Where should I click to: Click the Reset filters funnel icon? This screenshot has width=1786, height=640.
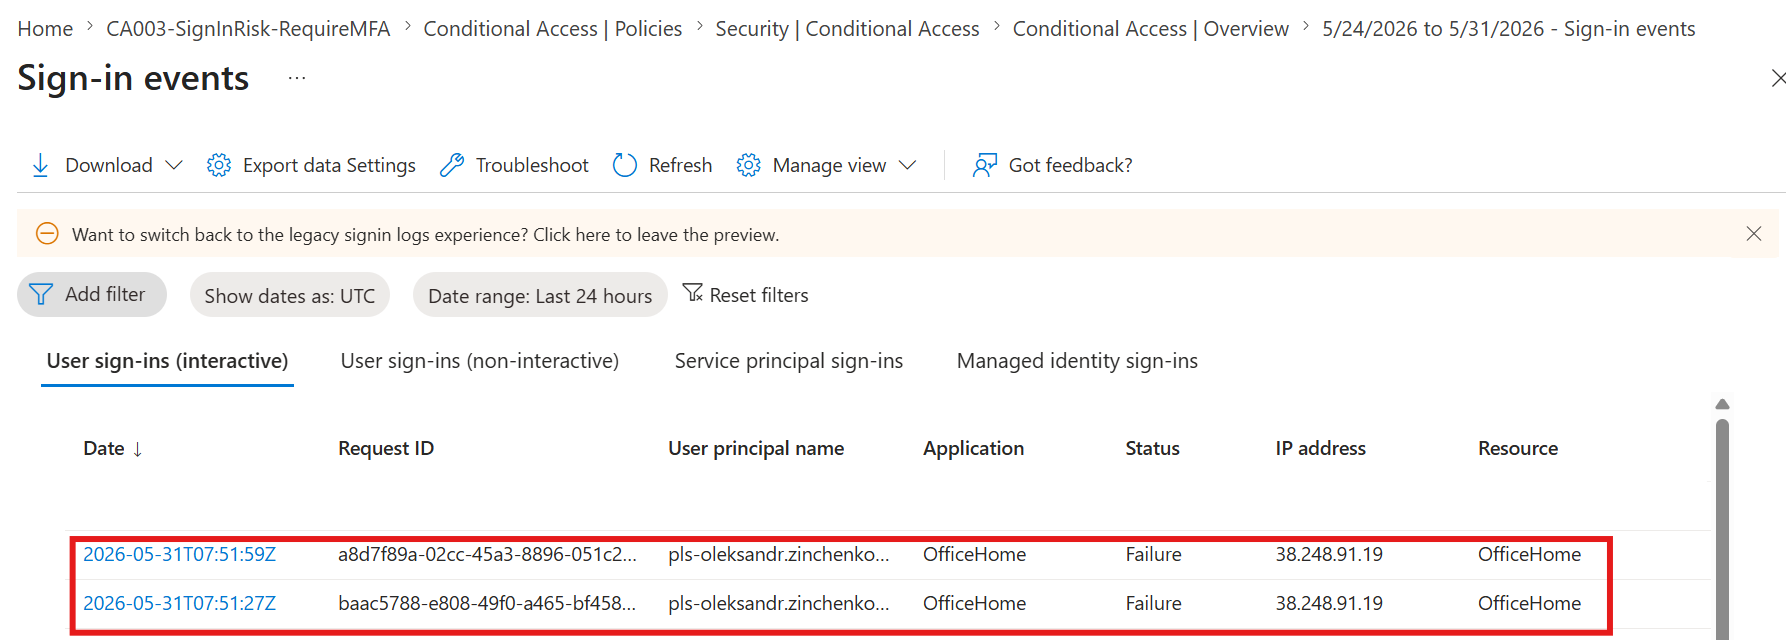(x=693, y=293)
